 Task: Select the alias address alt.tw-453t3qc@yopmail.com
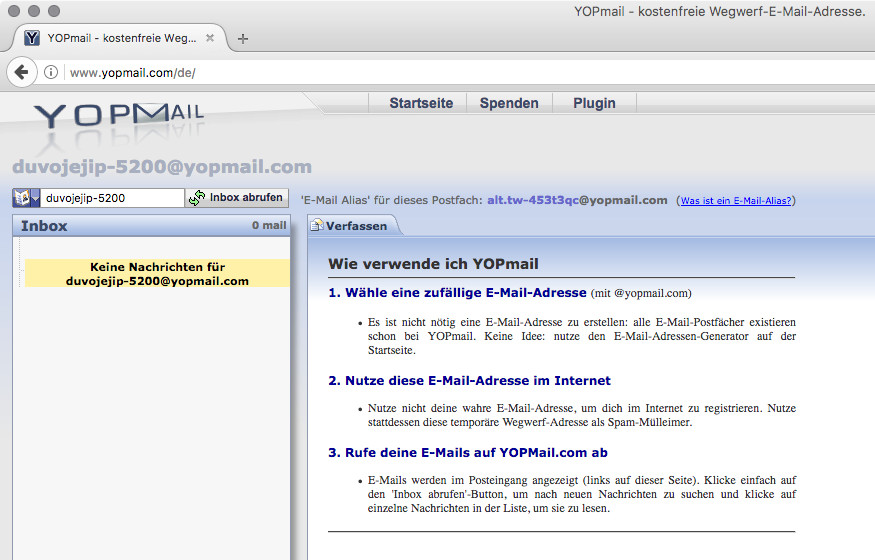coord(577,200)
